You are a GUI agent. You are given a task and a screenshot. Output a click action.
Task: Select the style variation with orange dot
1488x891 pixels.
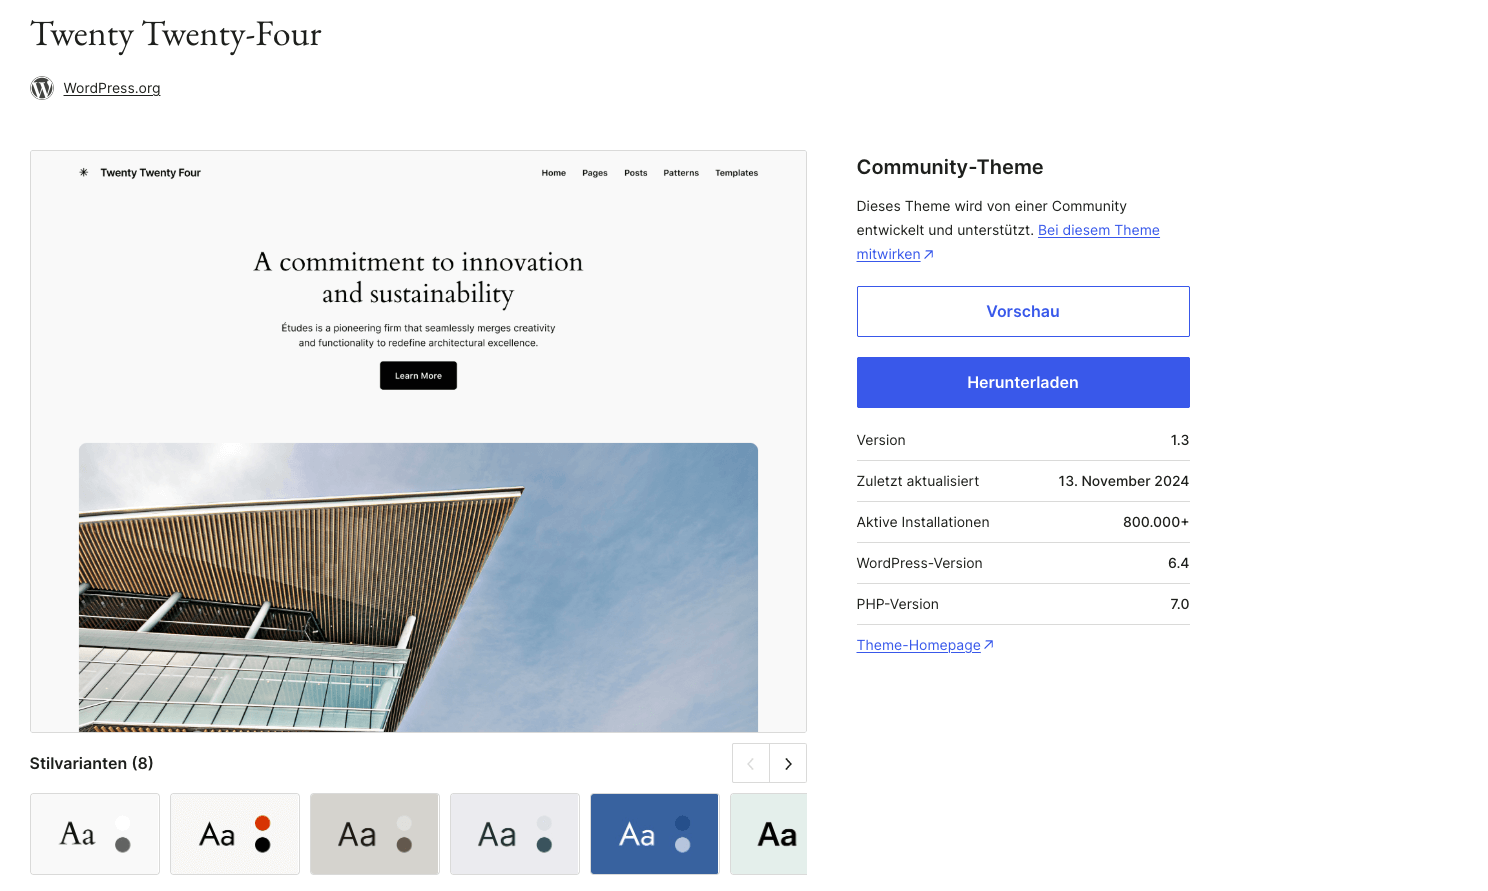coord(235,834)
